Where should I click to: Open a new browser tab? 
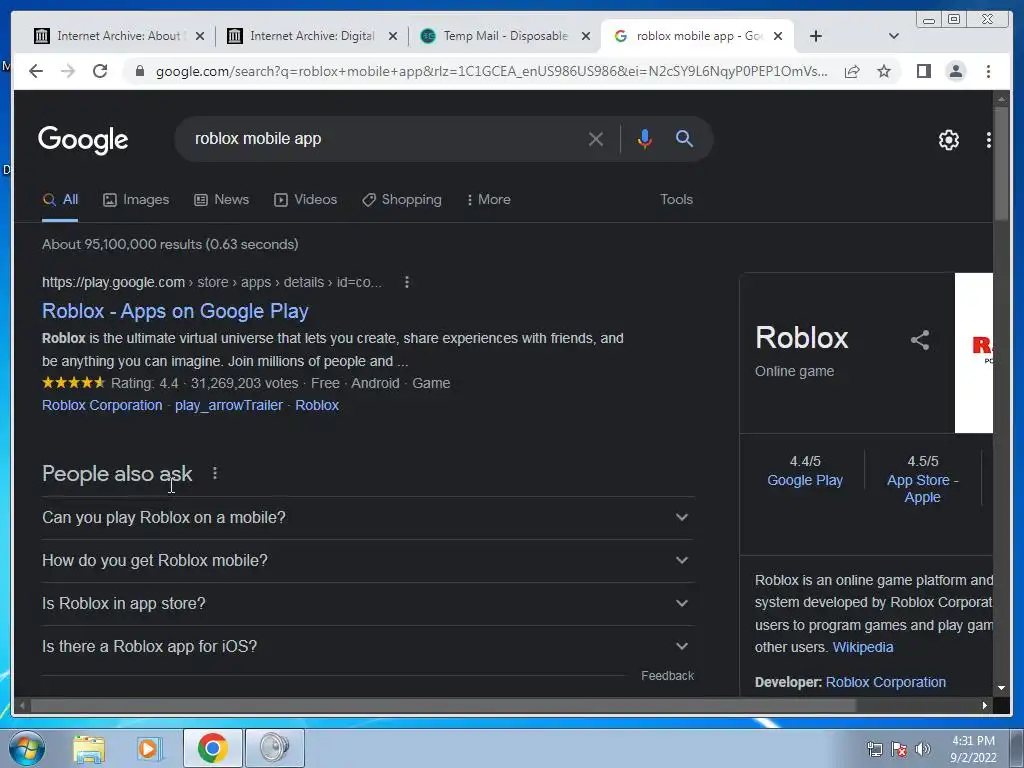tap(816, 36)
